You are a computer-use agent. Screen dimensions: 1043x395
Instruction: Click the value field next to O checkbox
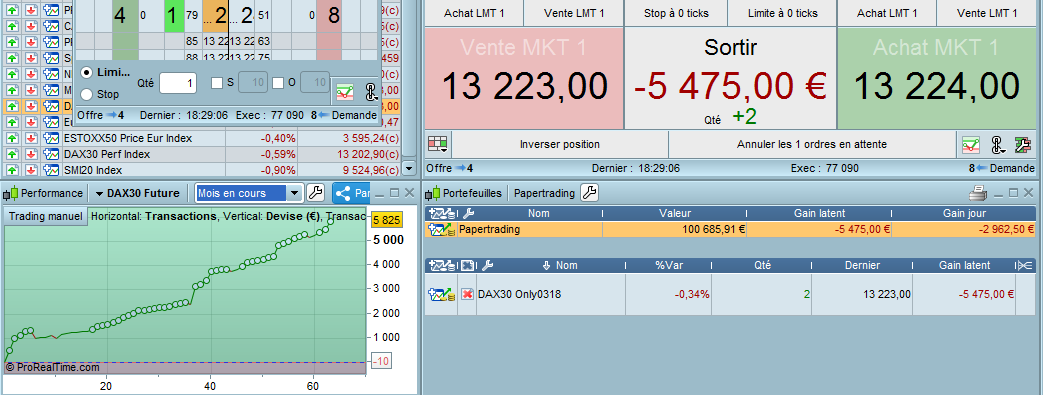315,83
